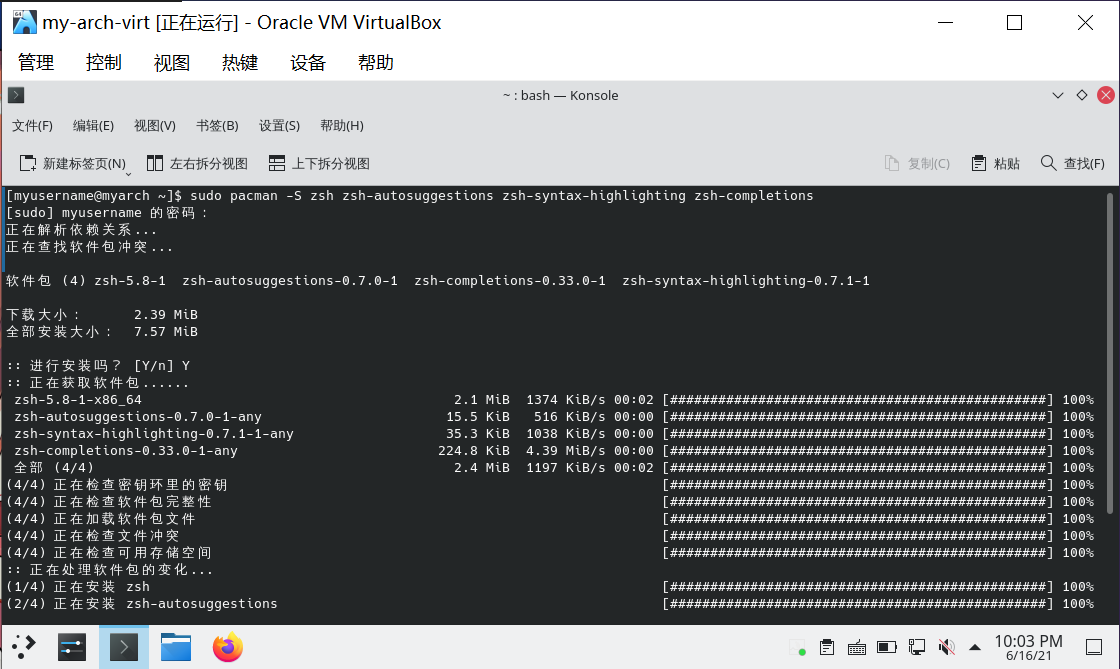Open Konsole's 书签 bookmarks menu
1120x669 pixels.
216,125
